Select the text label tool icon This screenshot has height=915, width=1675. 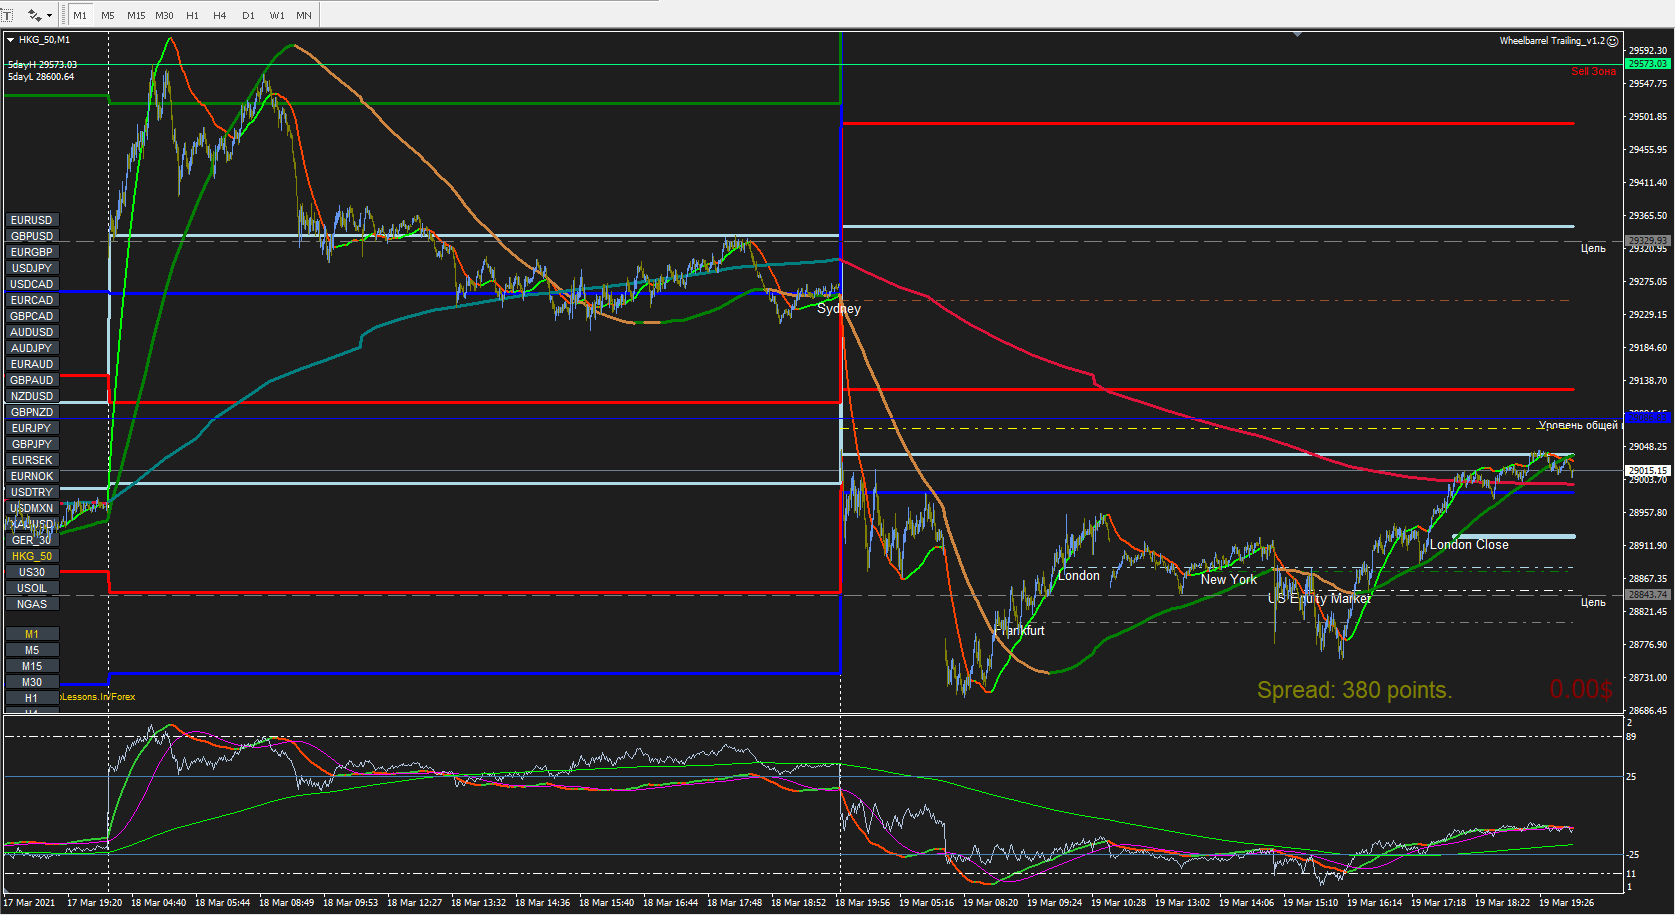click(x=7, y=15)
